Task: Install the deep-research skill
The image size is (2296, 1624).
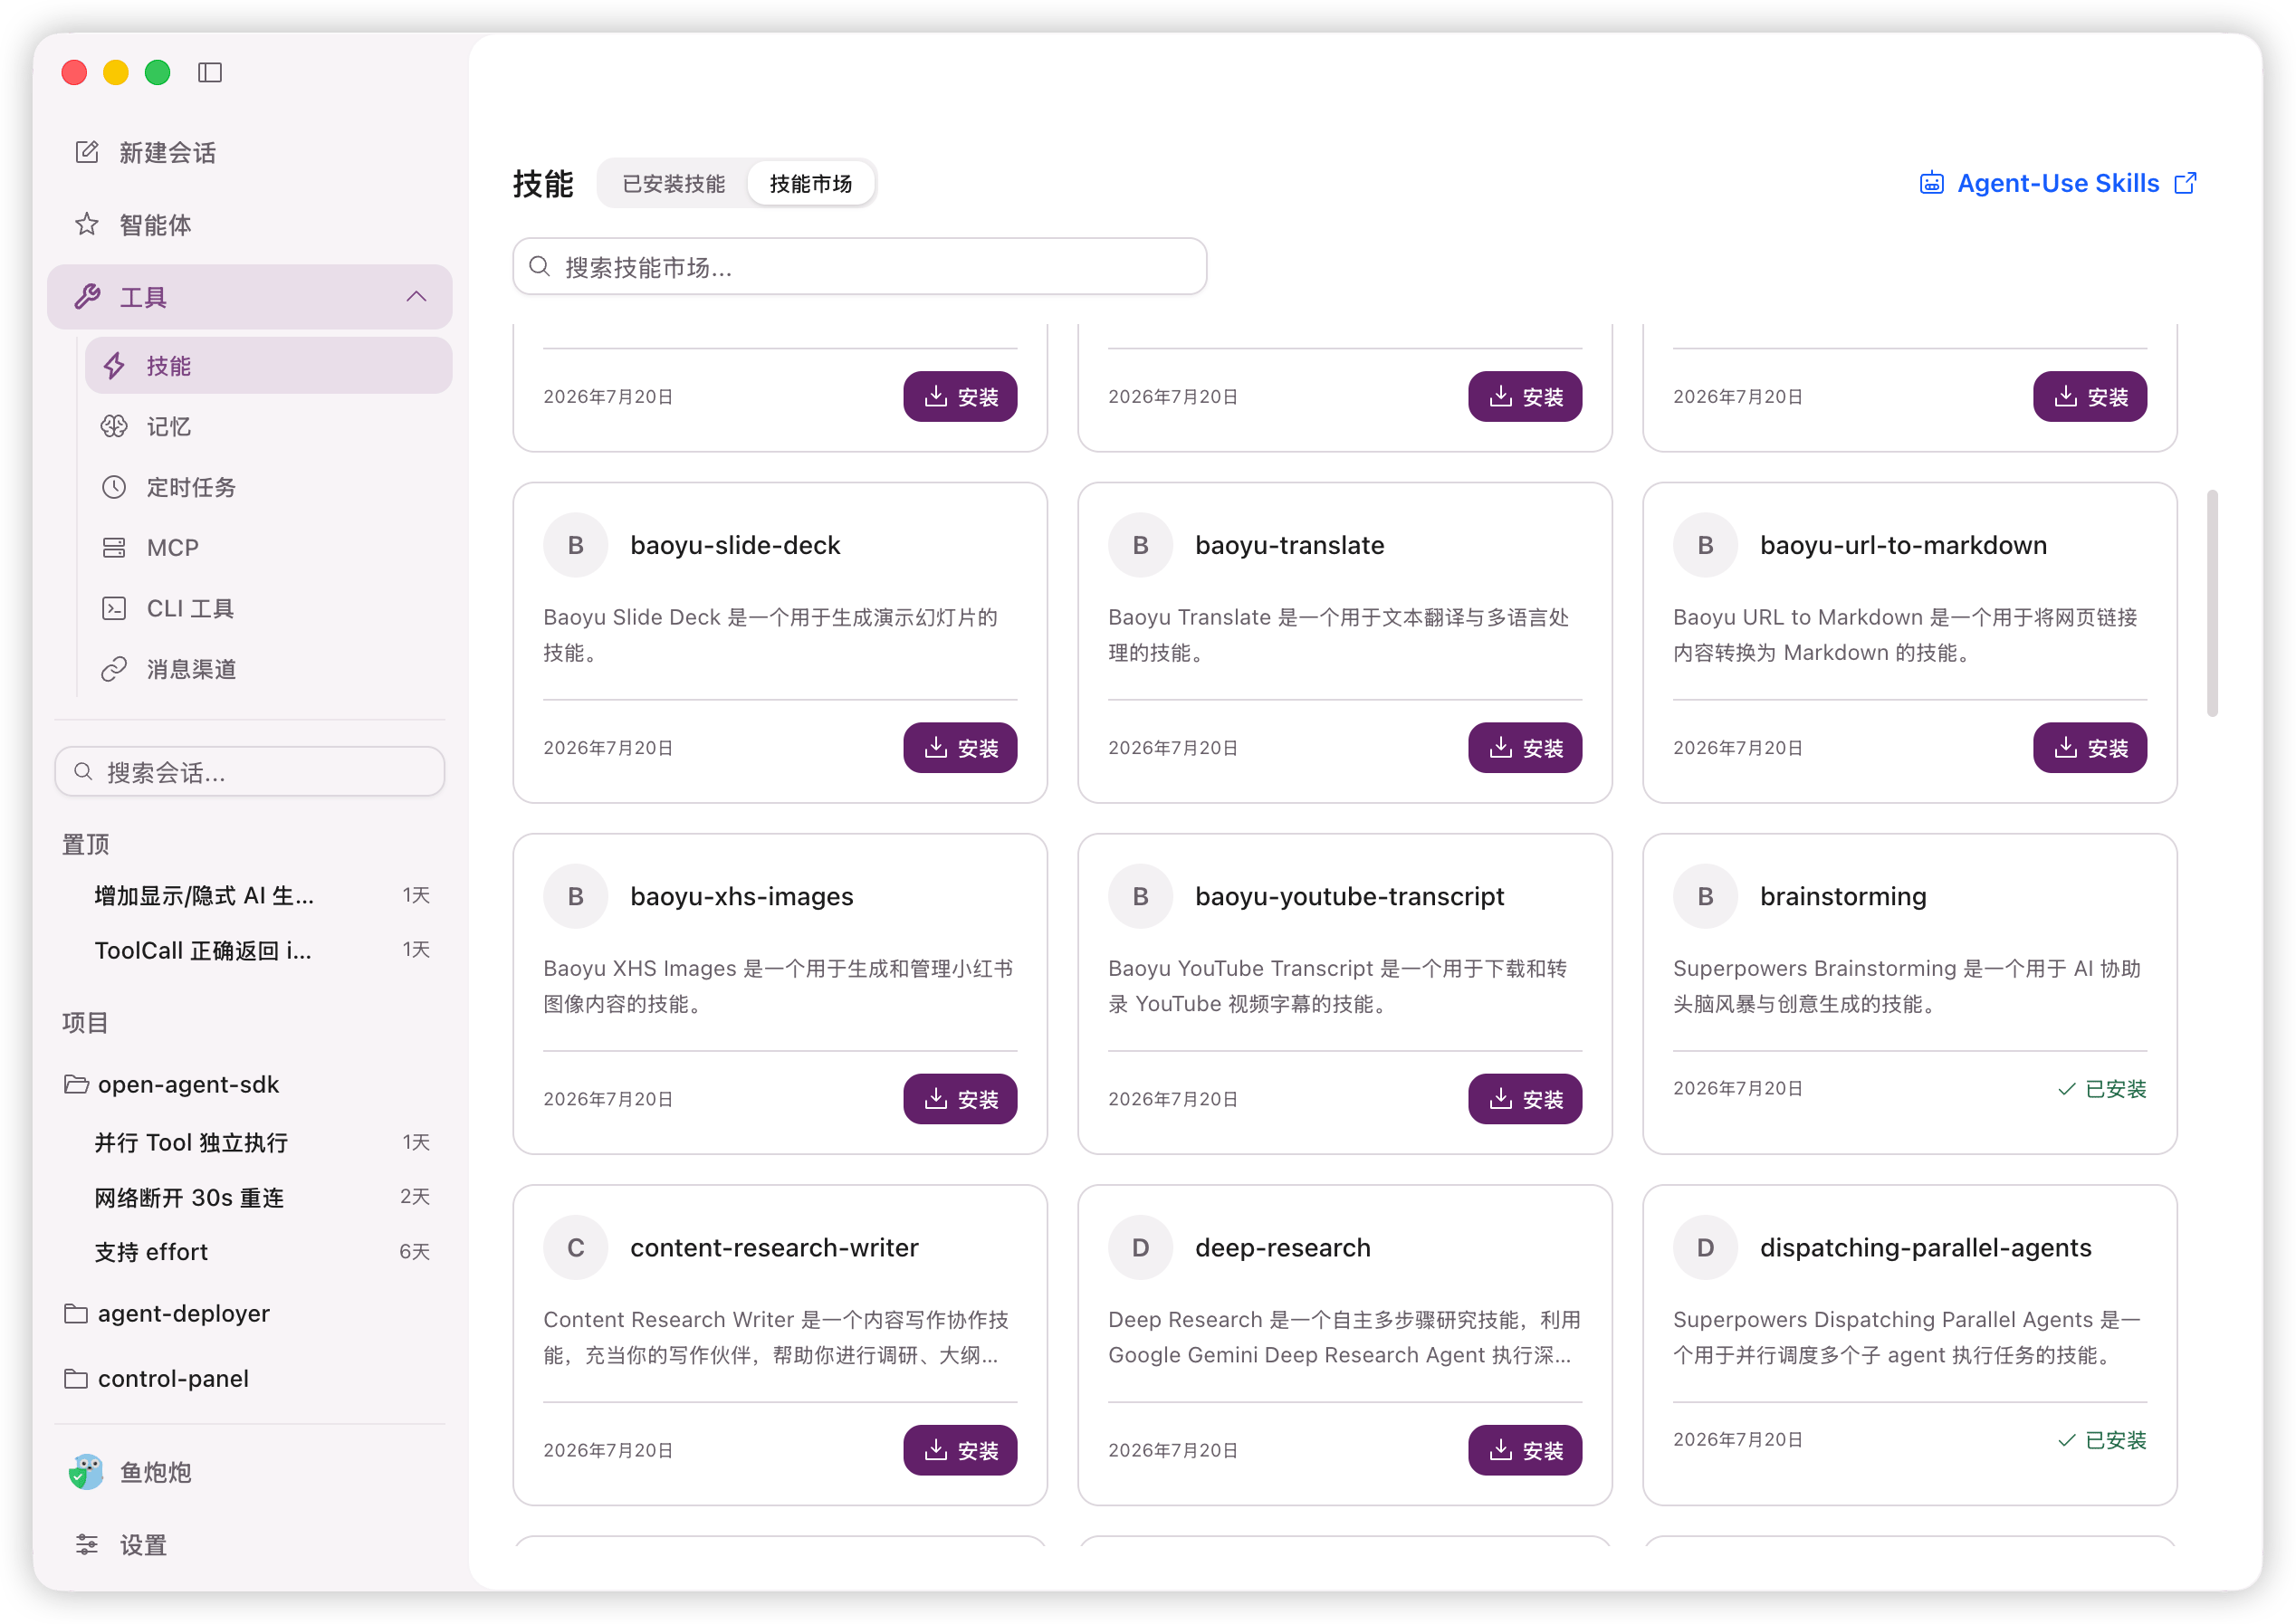Action: (1525, 1449)
